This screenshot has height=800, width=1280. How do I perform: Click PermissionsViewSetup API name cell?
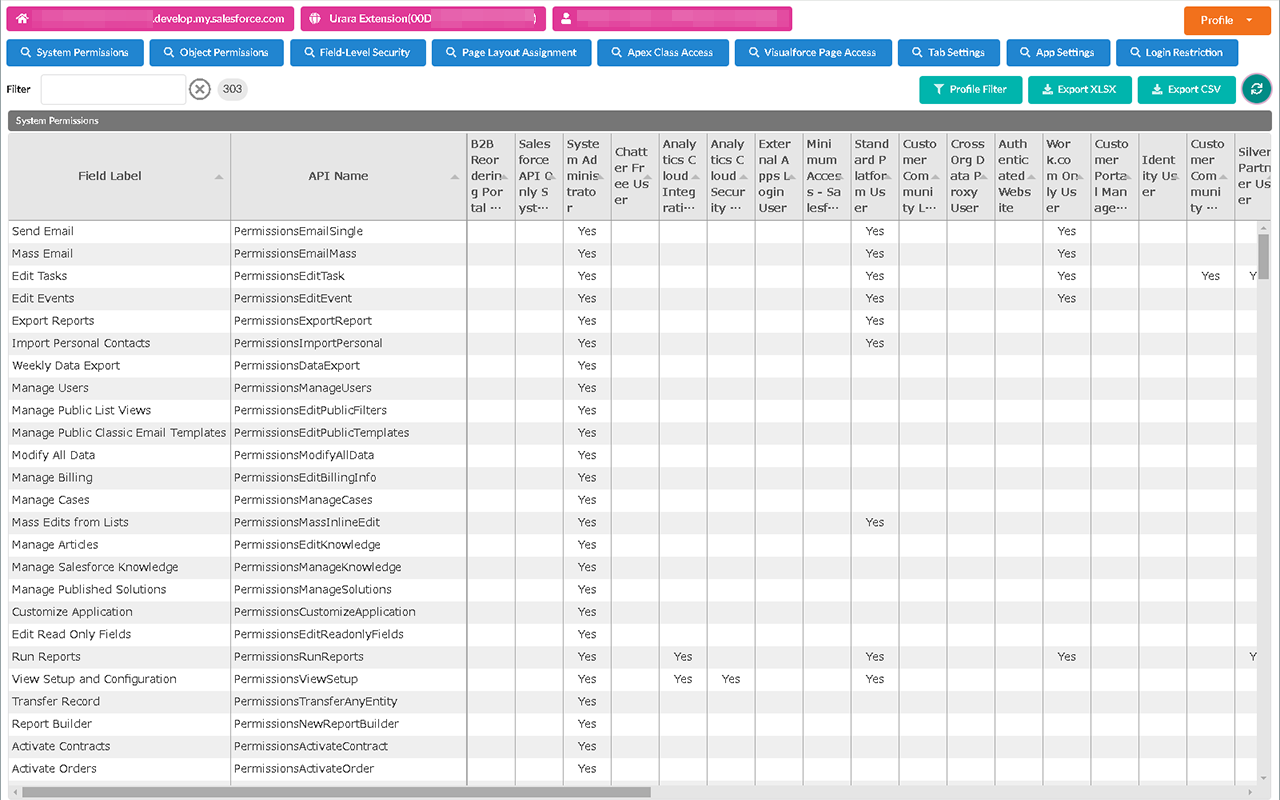point(348,679)
